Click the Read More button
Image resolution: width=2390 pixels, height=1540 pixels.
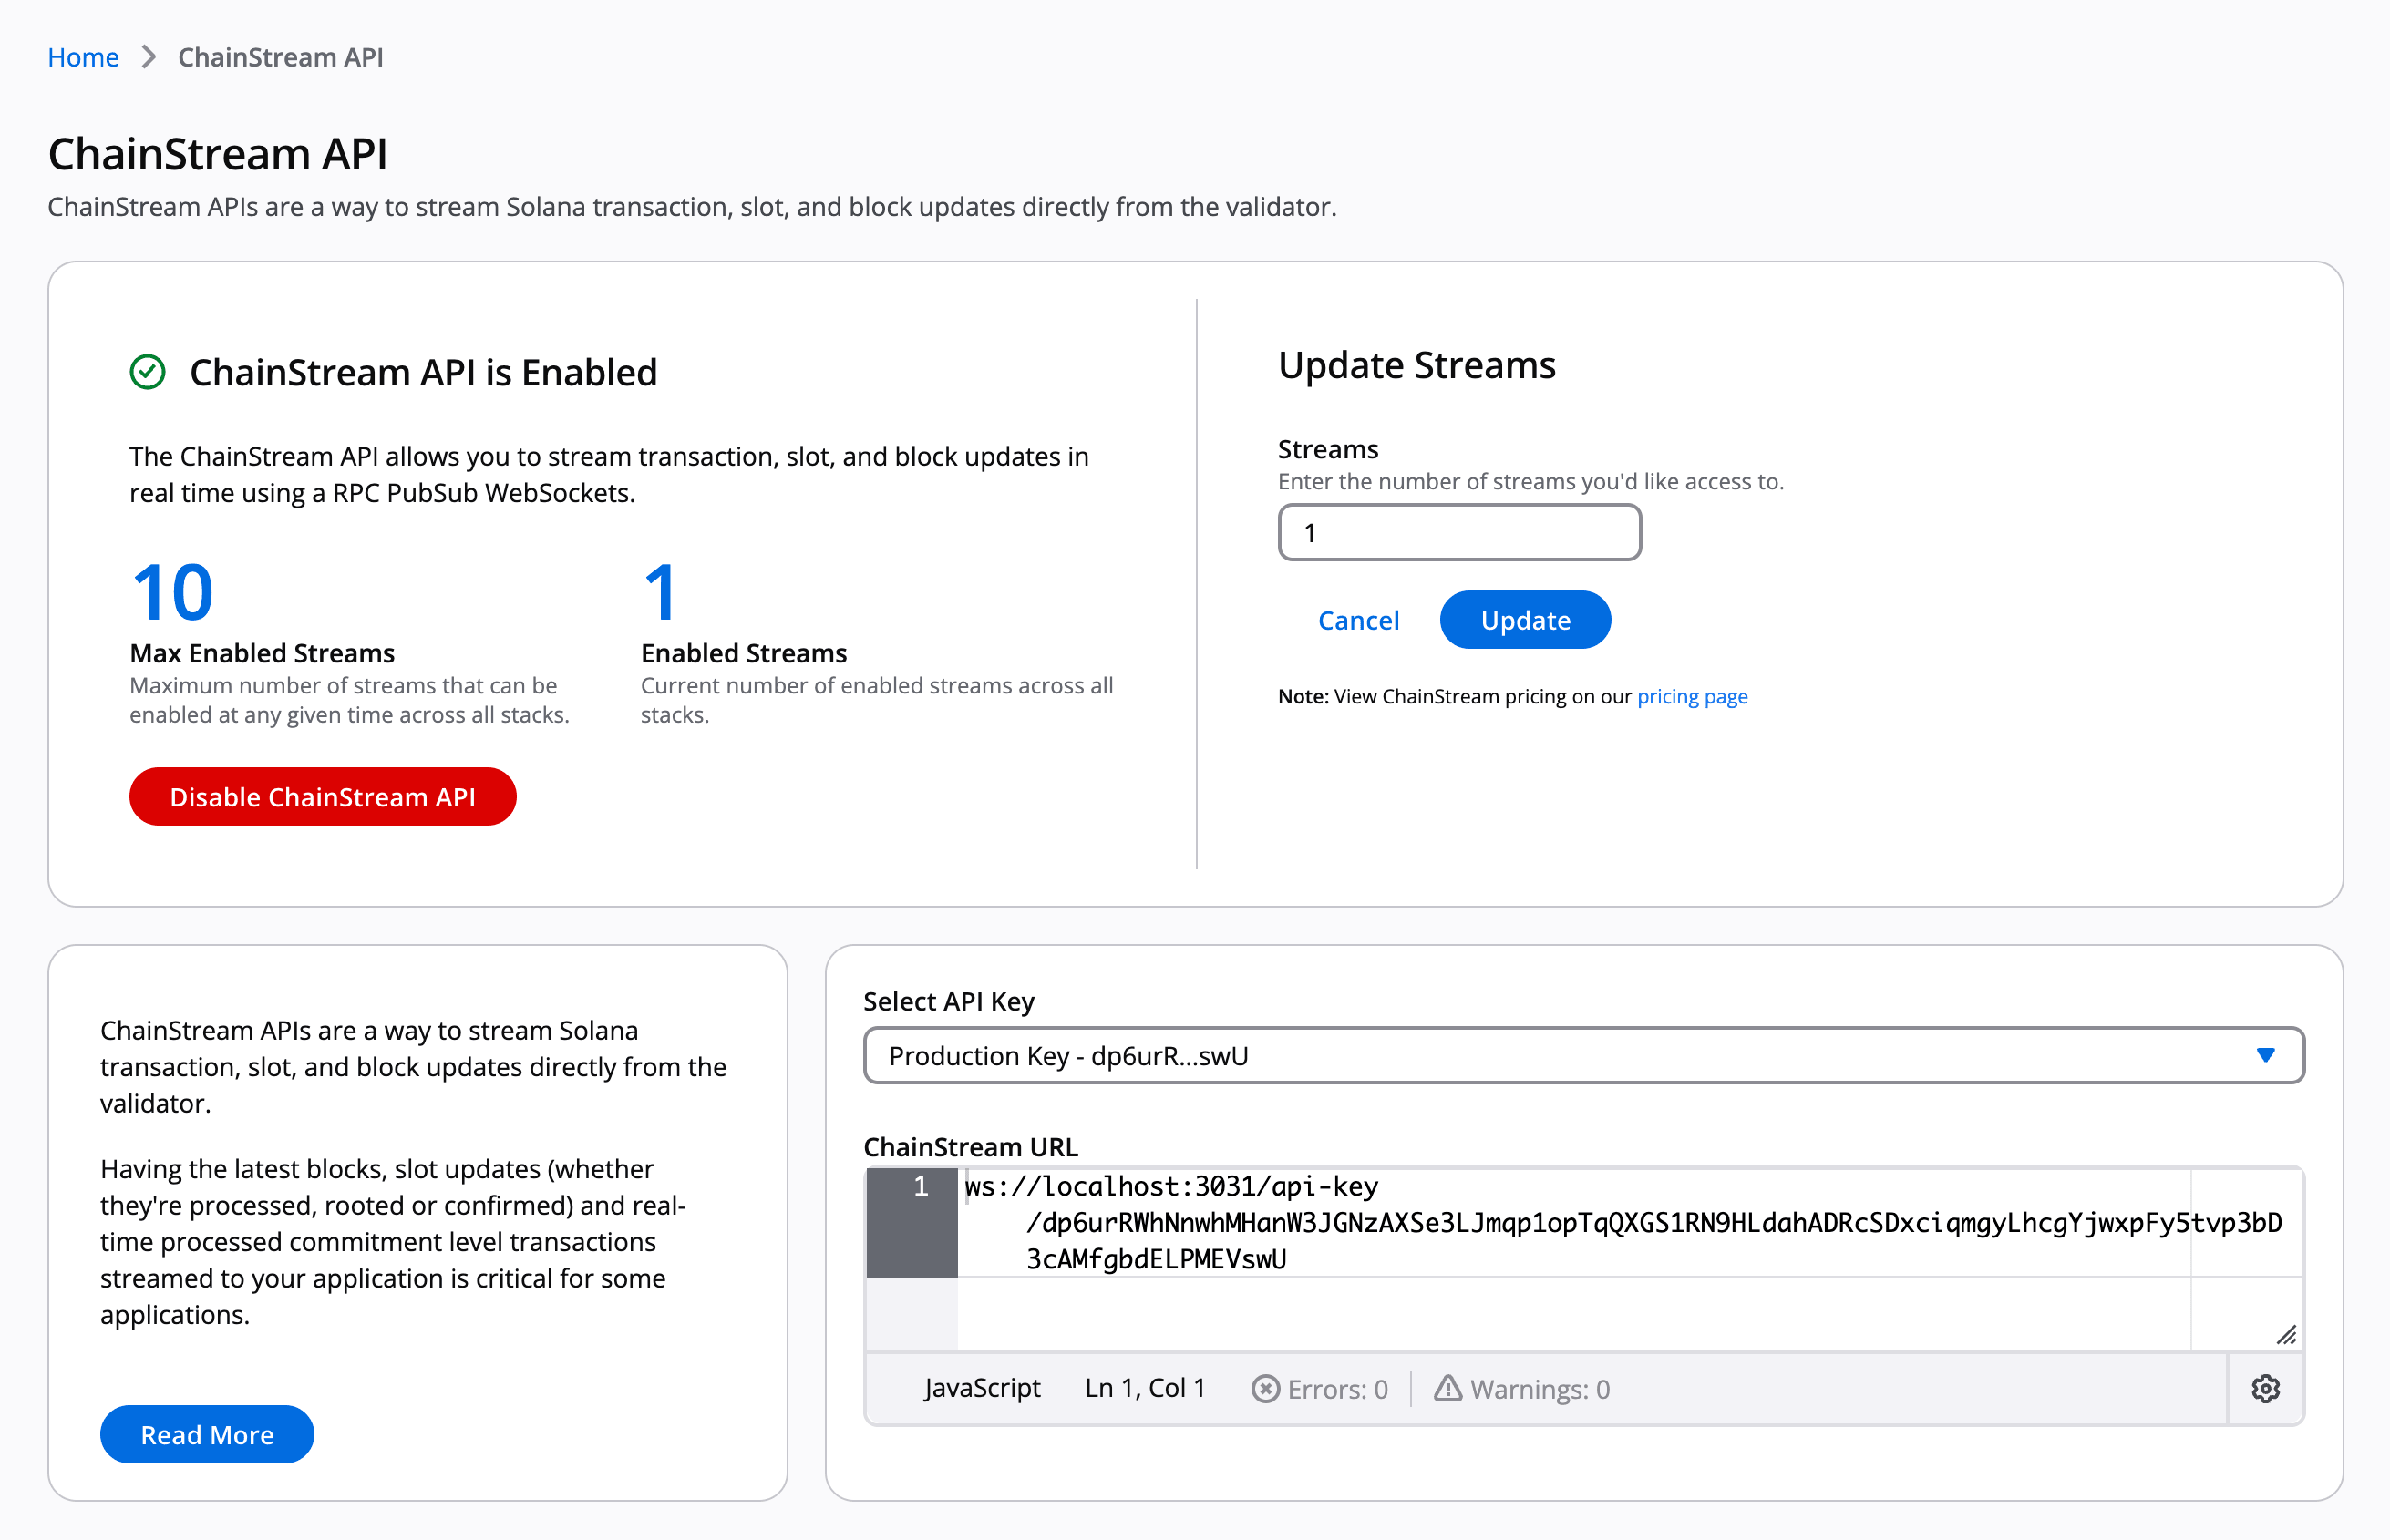[x=206, y=1434]
